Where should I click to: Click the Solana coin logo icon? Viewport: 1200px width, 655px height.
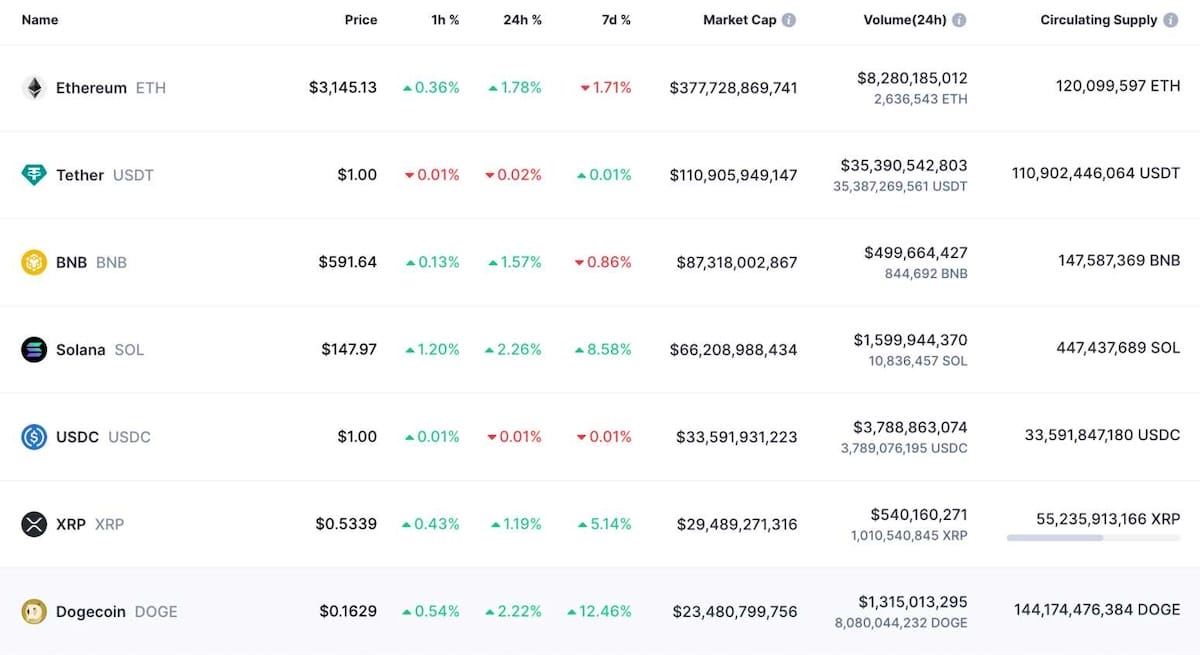[x=34, y=350]
